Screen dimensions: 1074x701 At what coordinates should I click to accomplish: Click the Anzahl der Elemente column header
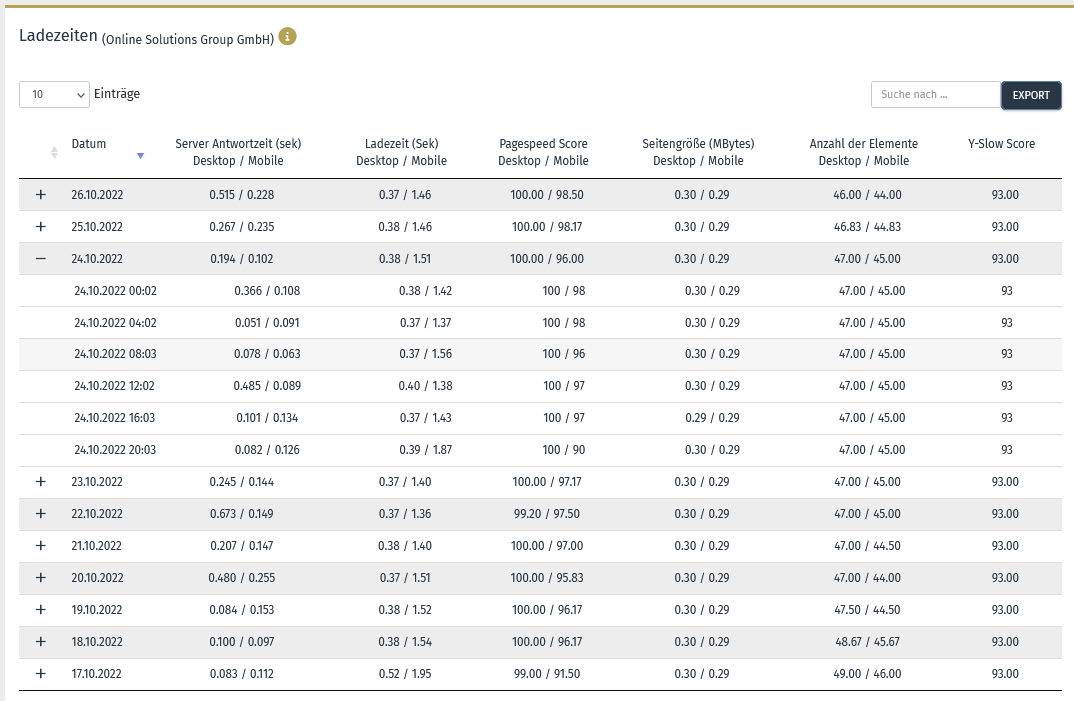coord(864,152)
